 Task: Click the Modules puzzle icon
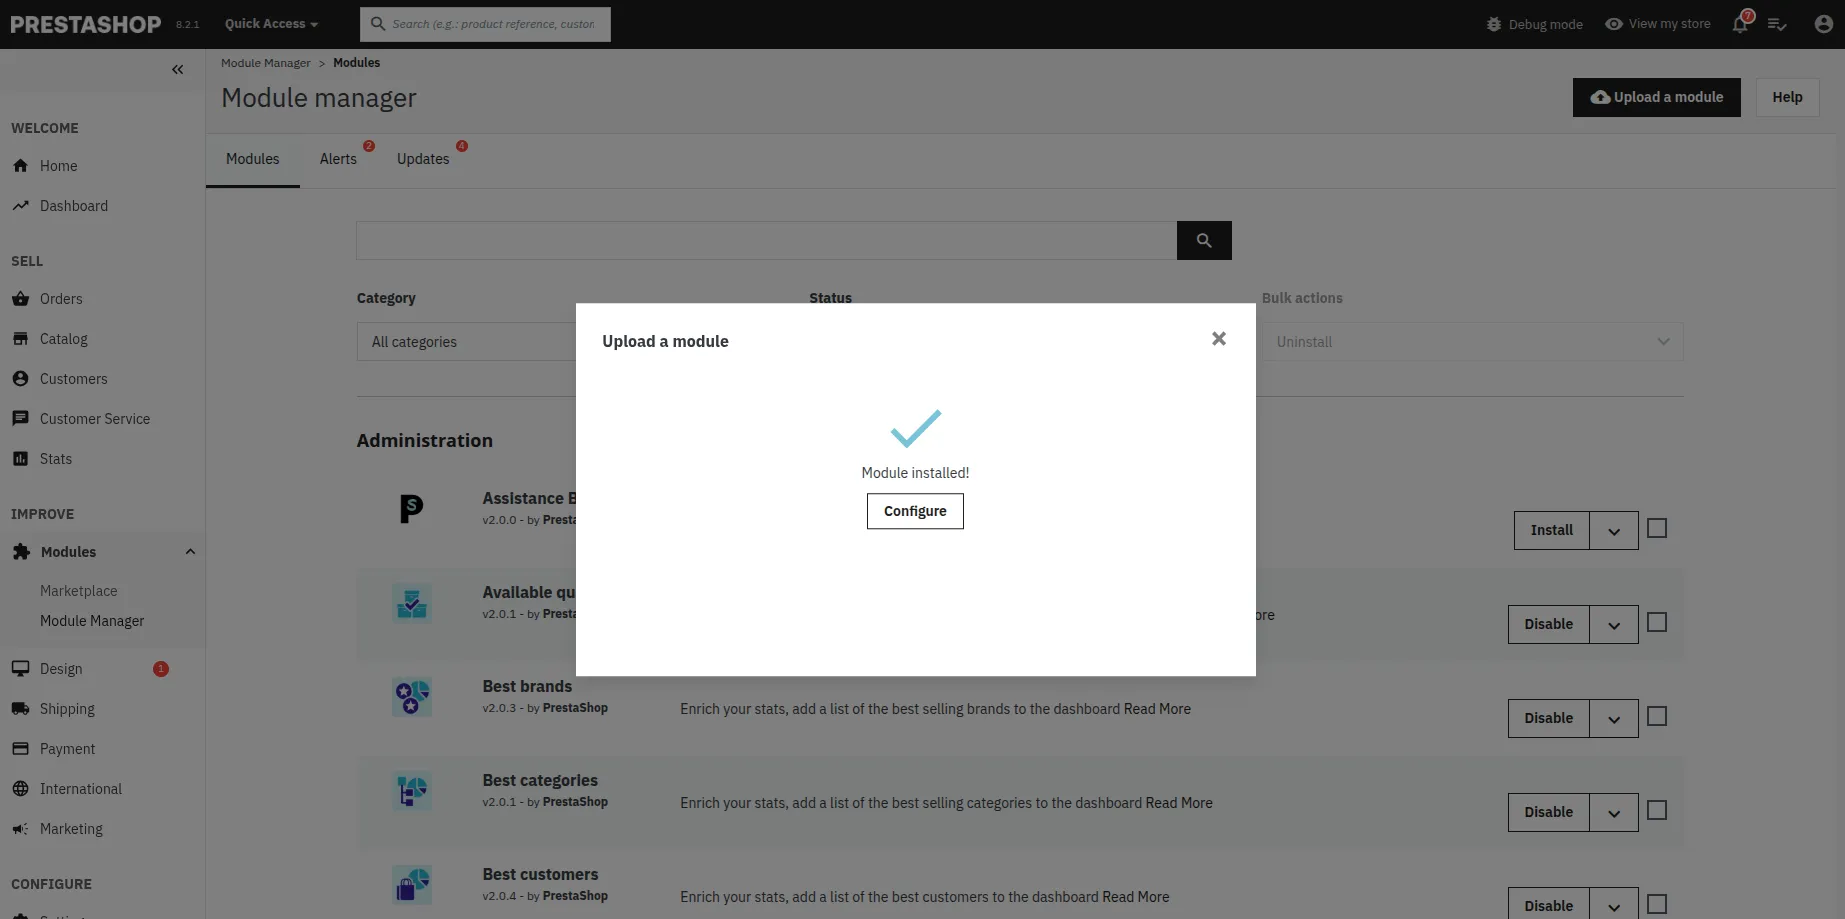(x=21, y=551)
